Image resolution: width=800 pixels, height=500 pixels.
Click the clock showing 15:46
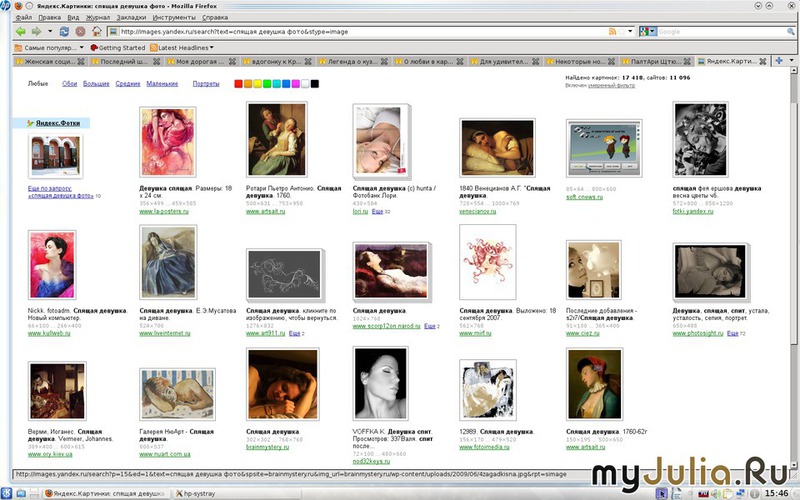(777, 493)
